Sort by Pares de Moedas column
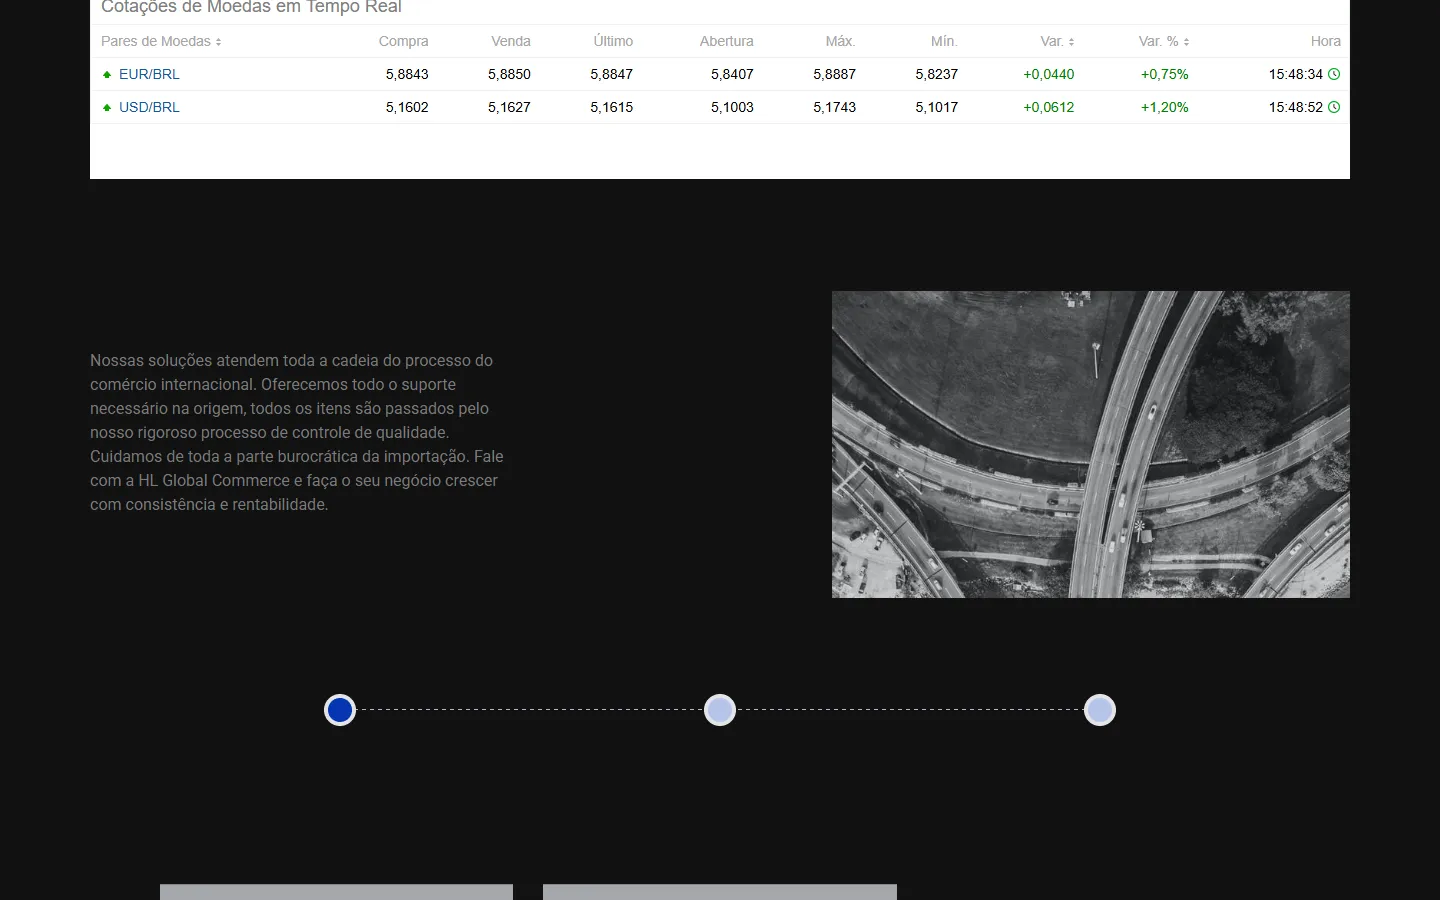Screen dimensions: 1440x900 point(161,41)
